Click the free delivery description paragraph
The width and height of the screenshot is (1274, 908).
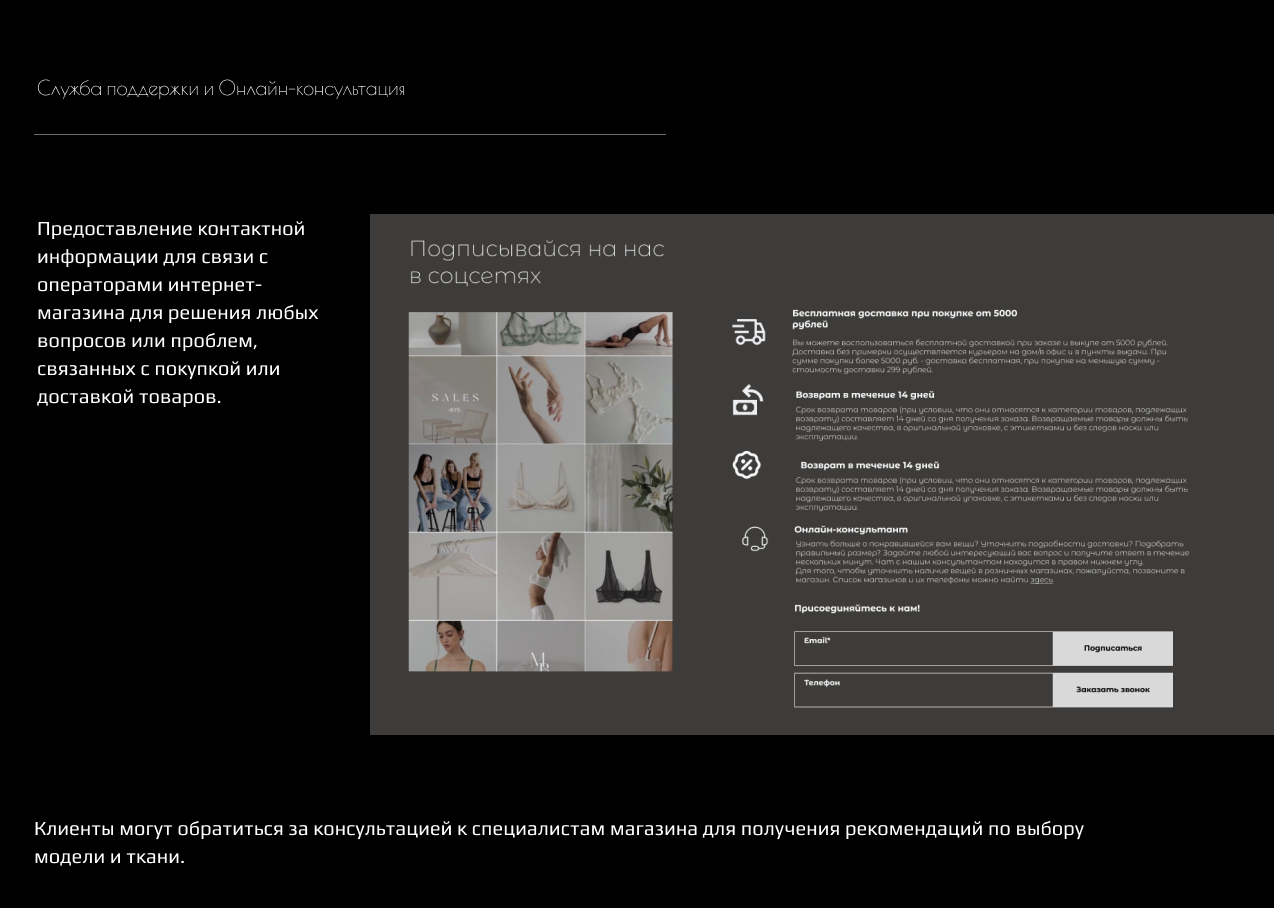(x=980, y=357)
